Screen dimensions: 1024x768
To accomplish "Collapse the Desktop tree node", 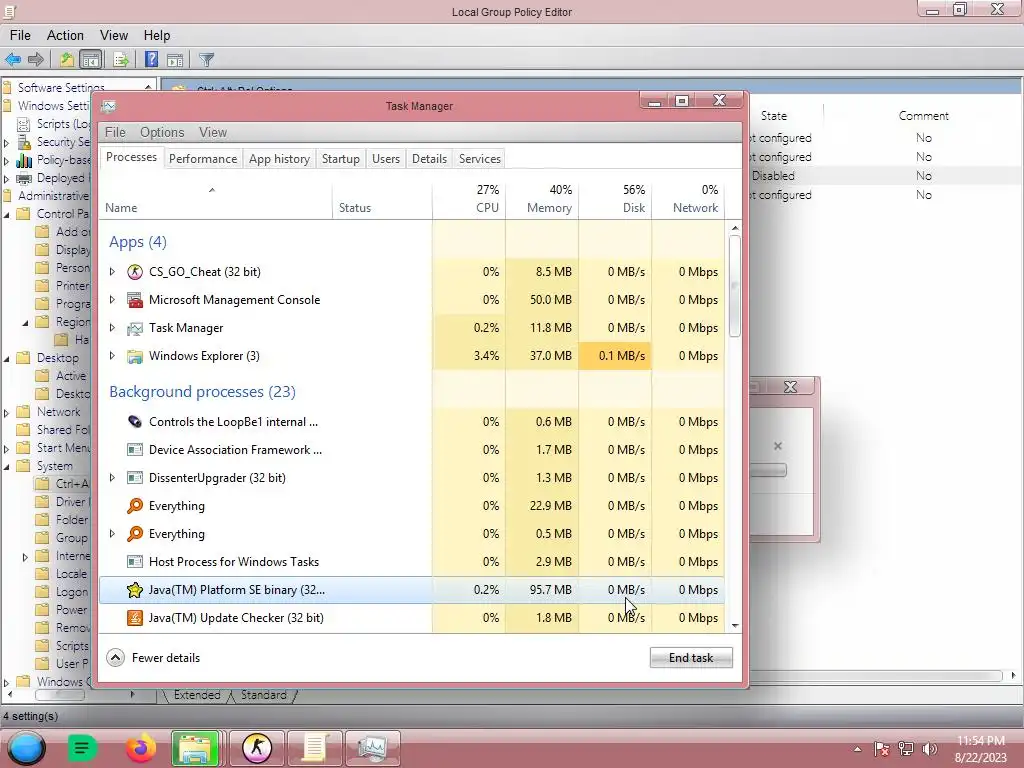I will (x=7, y=359).
